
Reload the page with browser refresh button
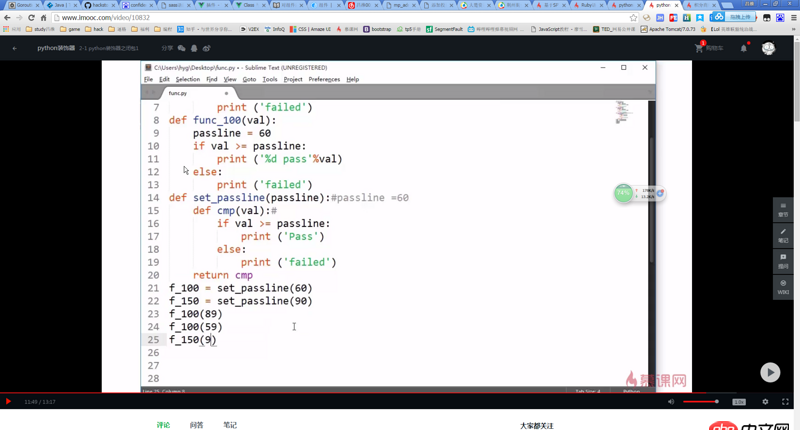pos(31,17)
